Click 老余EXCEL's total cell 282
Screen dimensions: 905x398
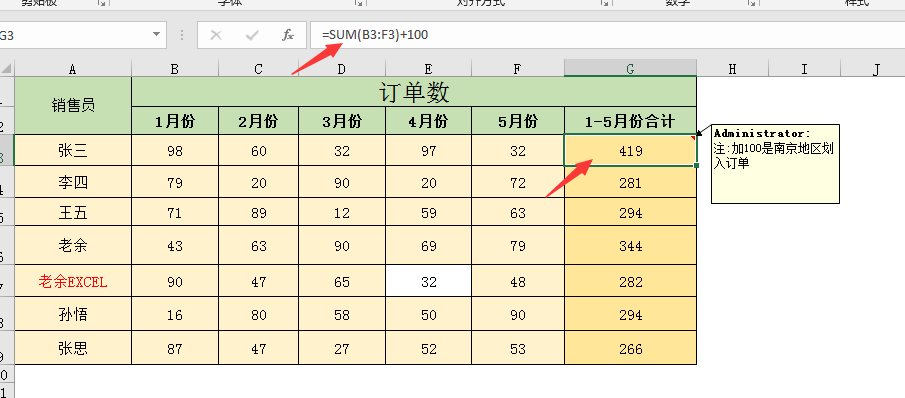point(630,281)
